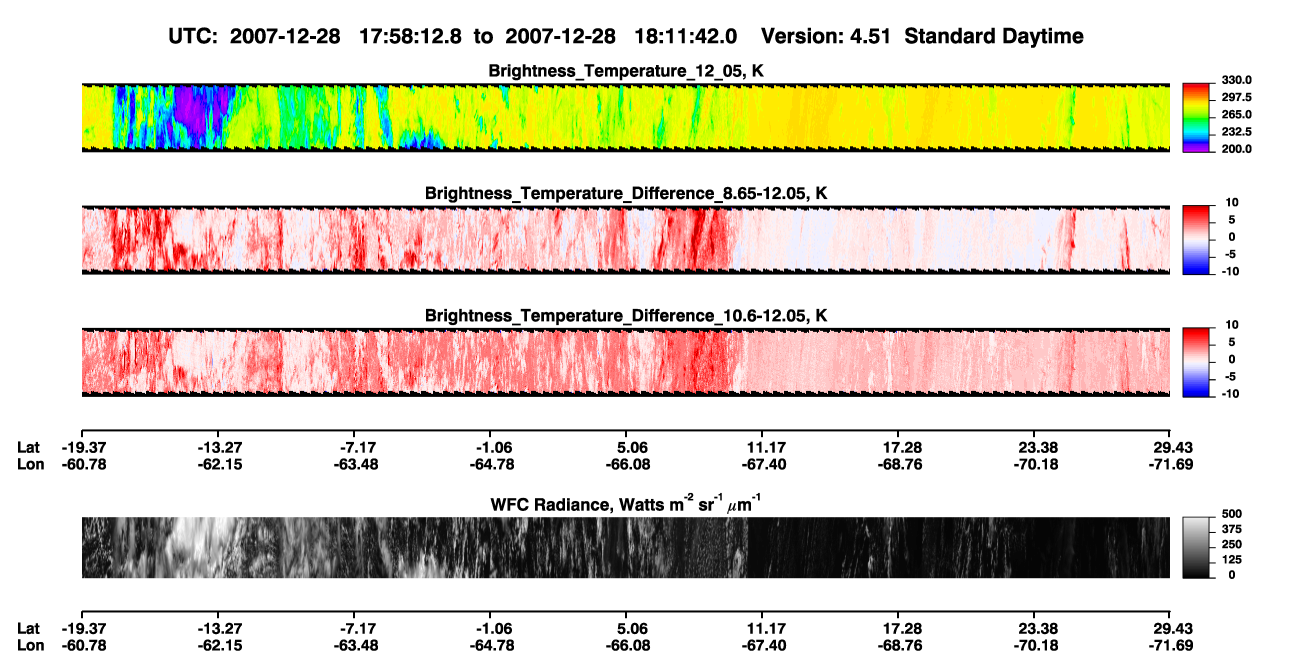1300x667 pixels.
Task: Click the Brightness_Temperature_12_05, K panel title
Action: pyautogui.click(x=626, y=71)
